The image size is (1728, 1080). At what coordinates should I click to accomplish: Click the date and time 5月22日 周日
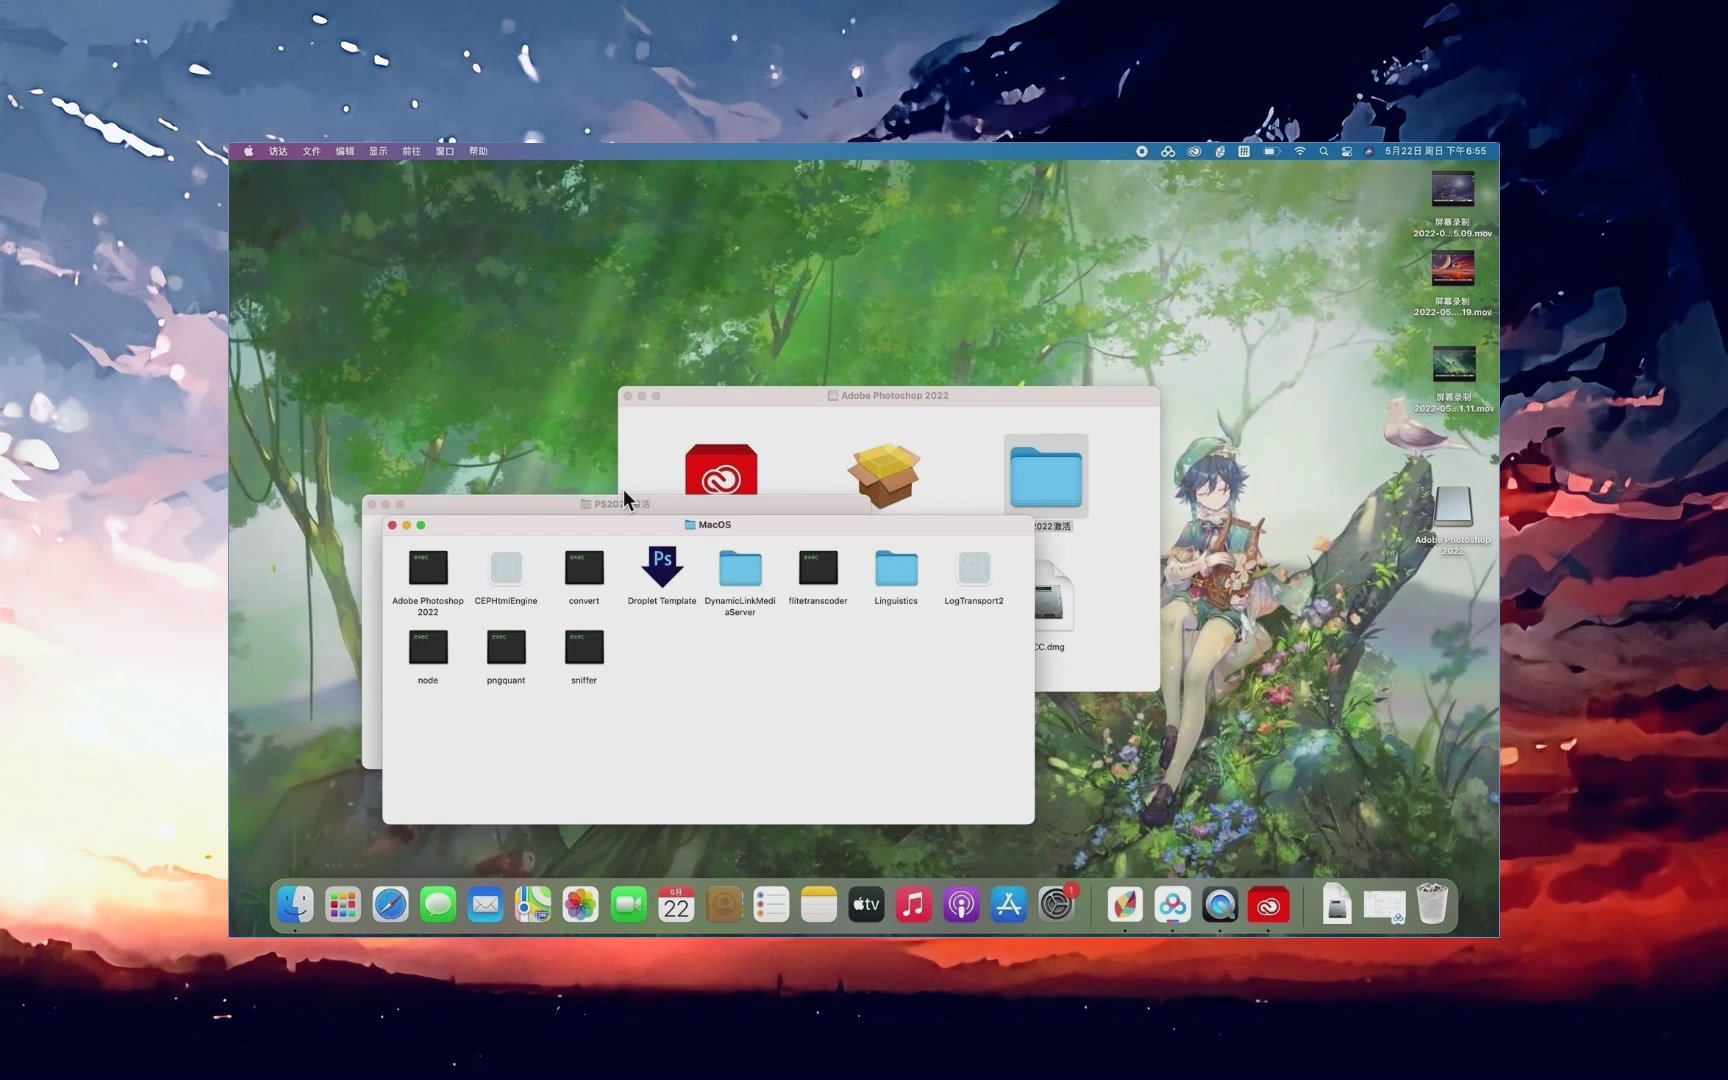(1436, 151)
